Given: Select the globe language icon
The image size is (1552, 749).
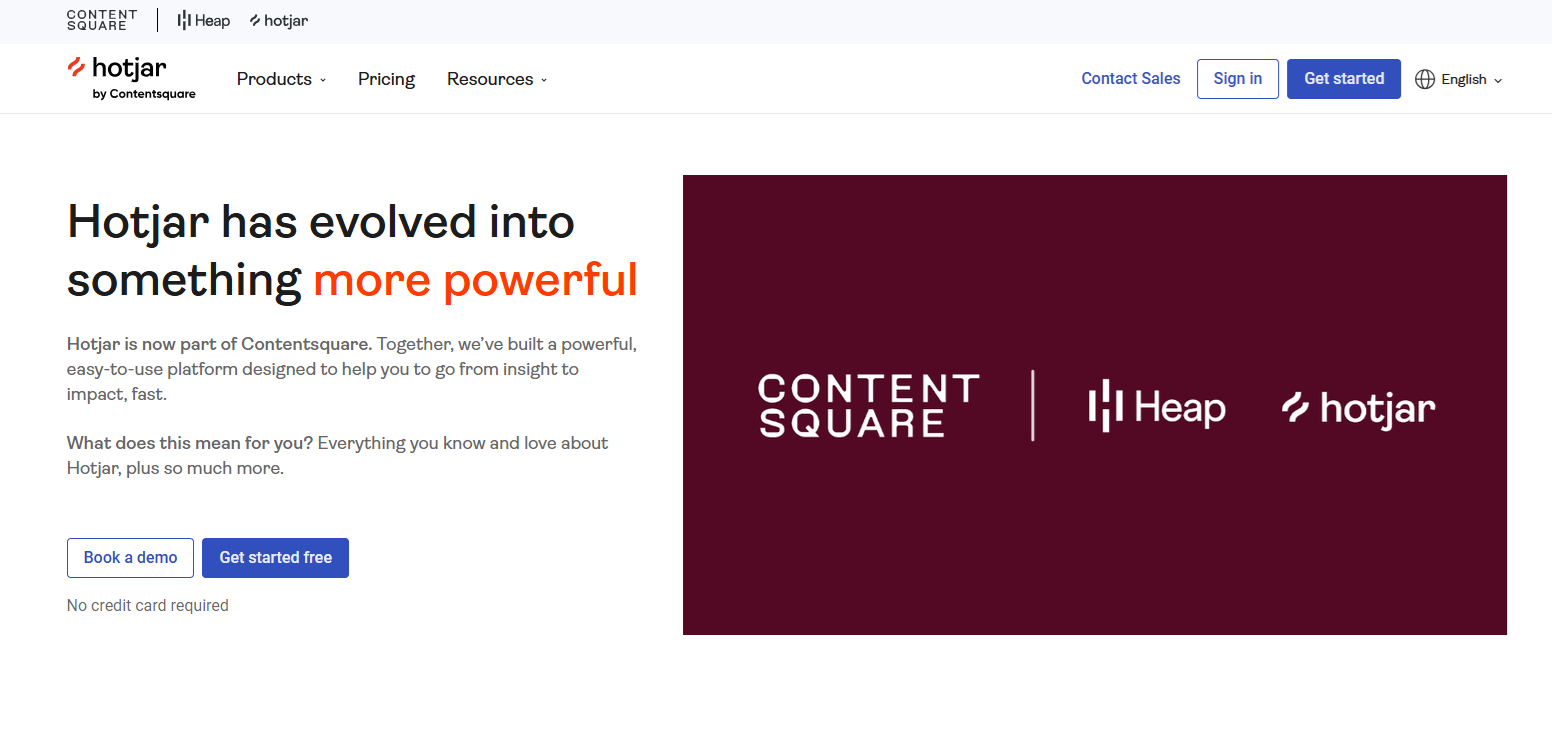Looking at the screenshot, I should [1425, 79].
